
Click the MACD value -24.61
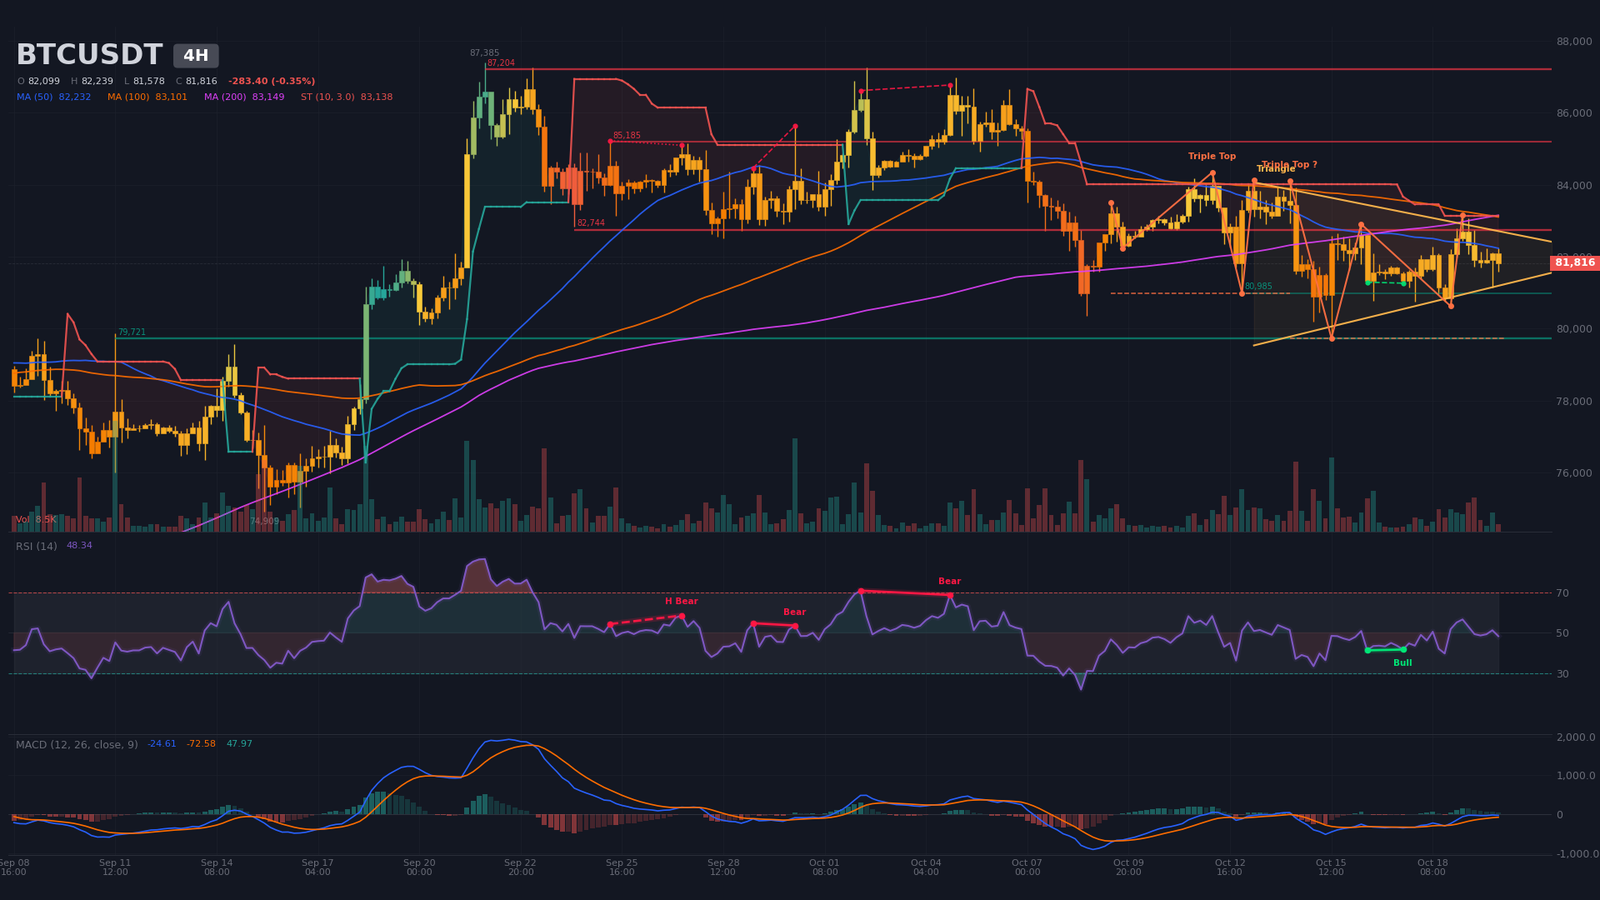[x=162, y=744]
